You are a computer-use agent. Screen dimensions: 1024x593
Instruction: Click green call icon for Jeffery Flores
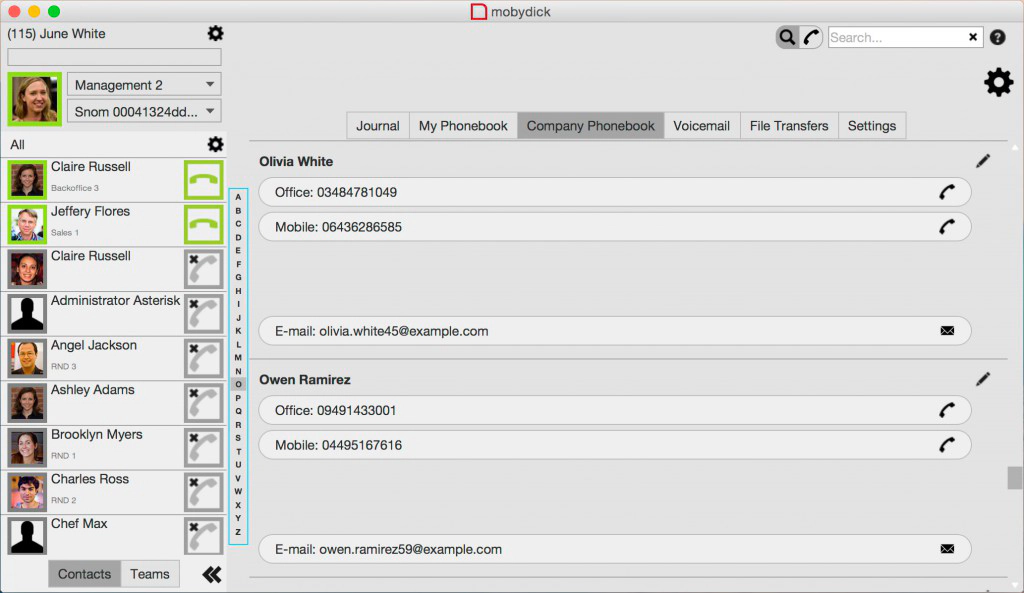[x=204, y=224]
